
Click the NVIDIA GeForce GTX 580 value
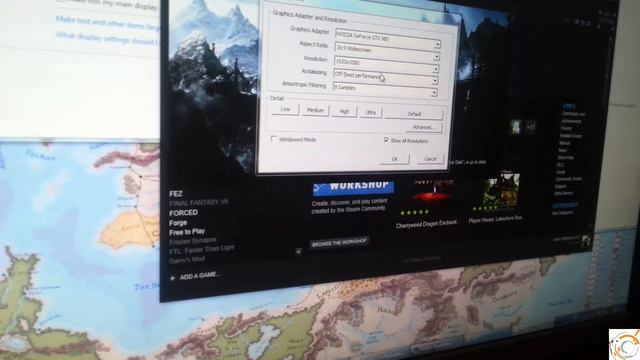[x=362, y=36]
